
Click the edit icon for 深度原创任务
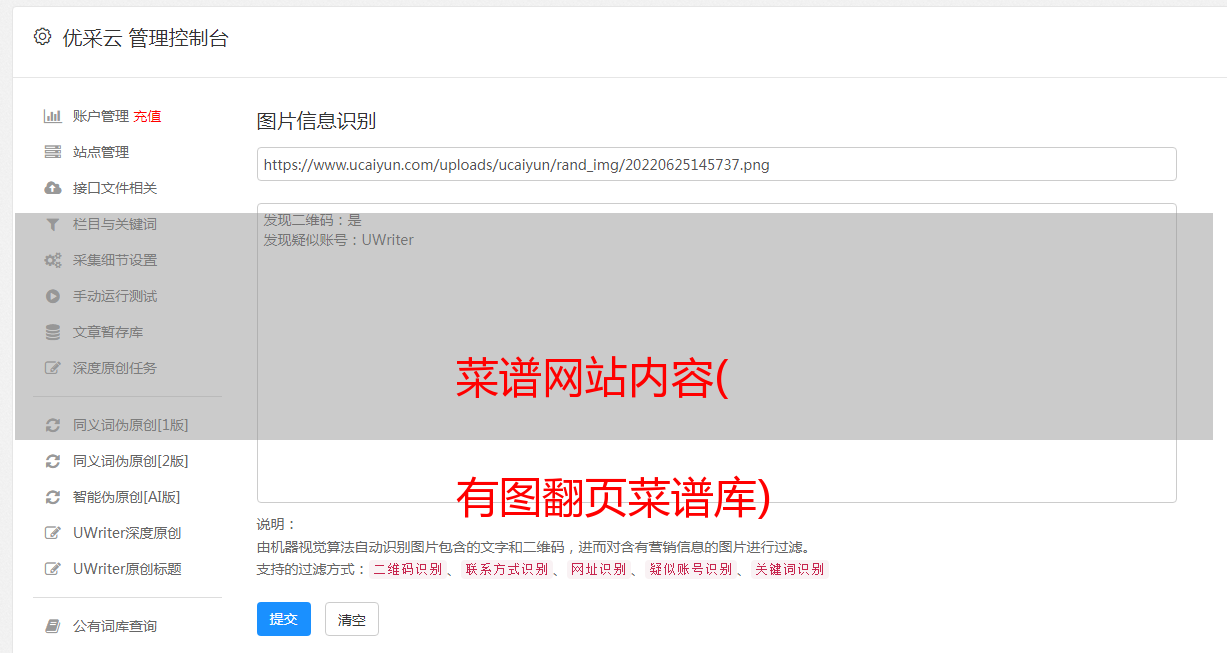click(53, 368)
